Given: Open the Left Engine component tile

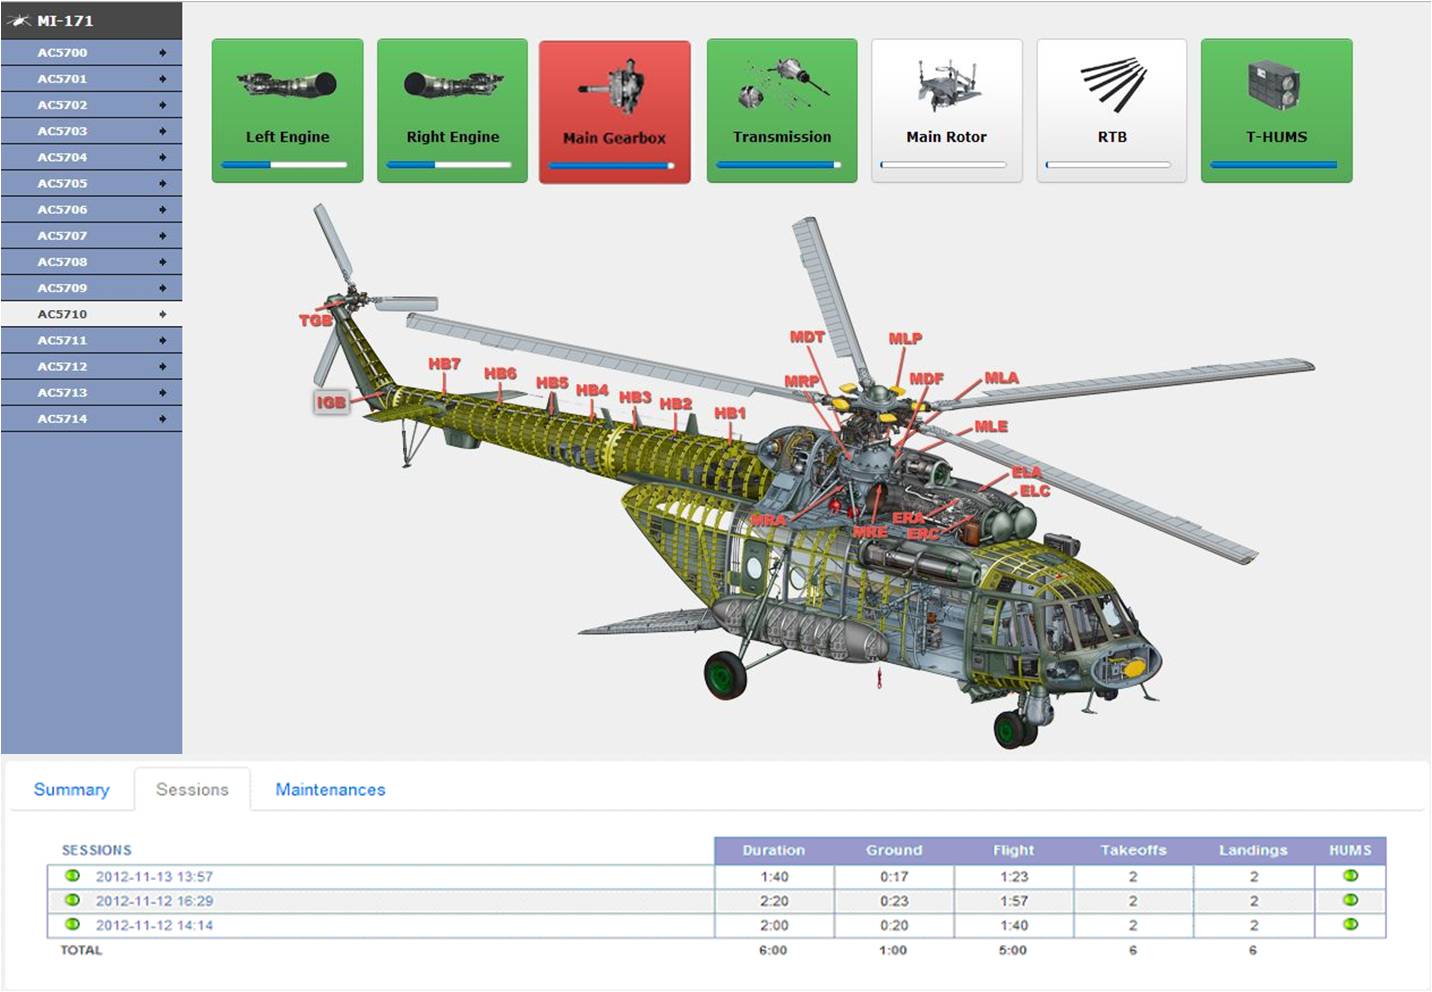Looking at the screenshot, I should pyautogui.click(x=287, y=111).
